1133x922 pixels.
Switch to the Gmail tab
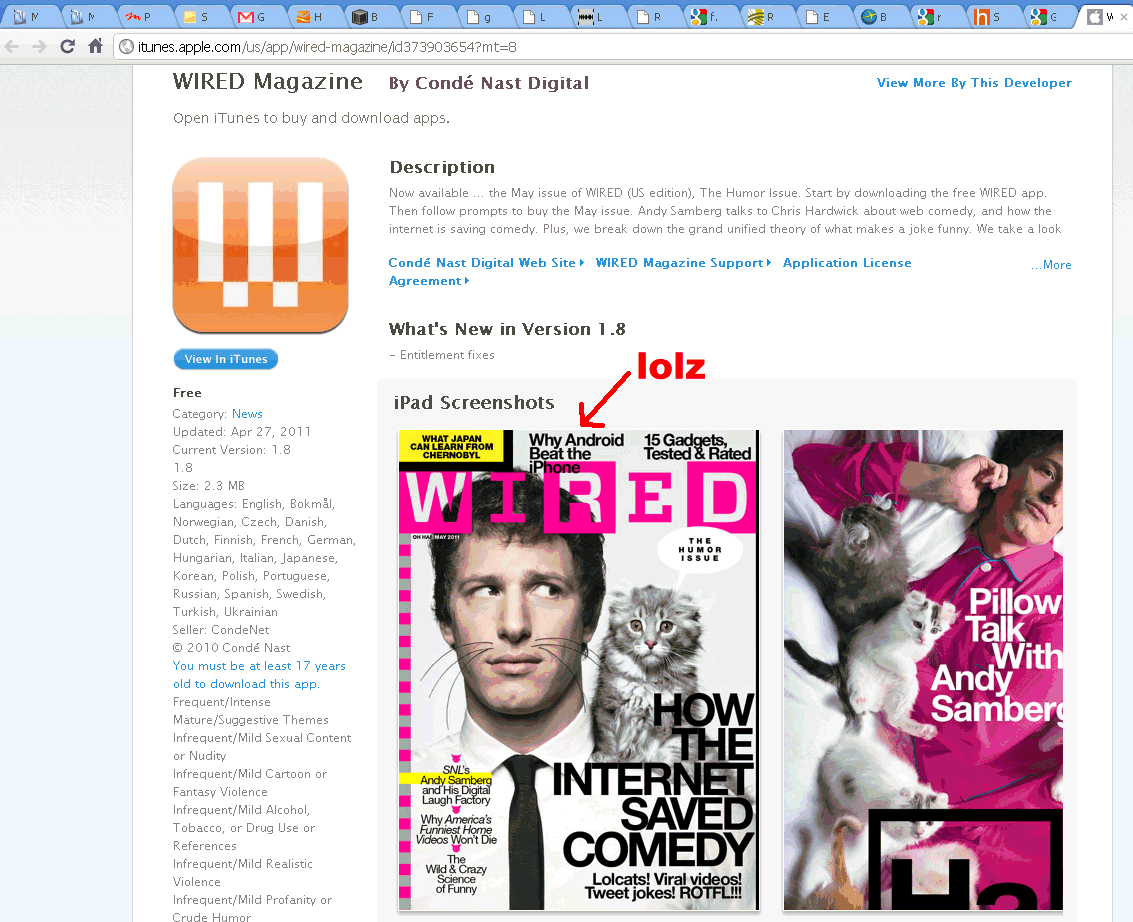point(253,17)
